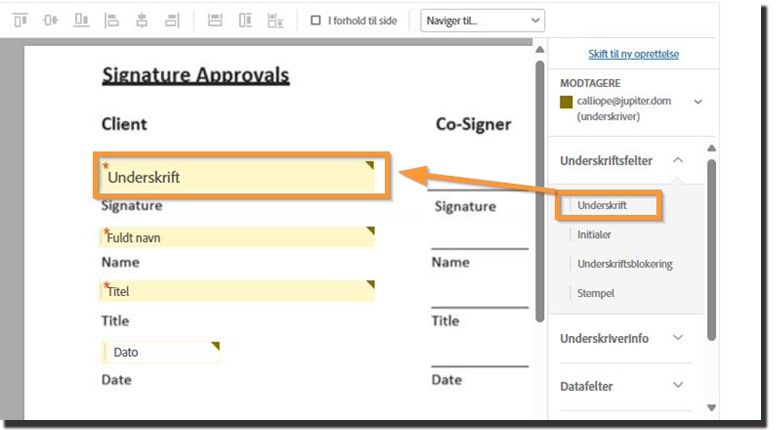Select Underskriftsblokering field type
This screenshot has width=779, height=430.
pyautogui.click(x=624, y=264)
